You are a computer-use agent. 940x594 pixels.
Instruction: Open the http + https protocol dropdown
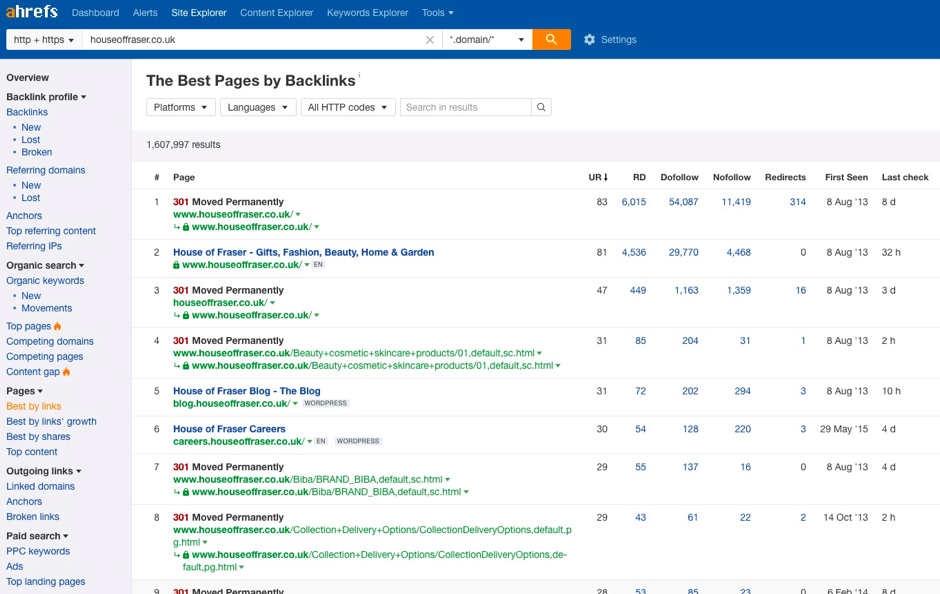[44, 40]
